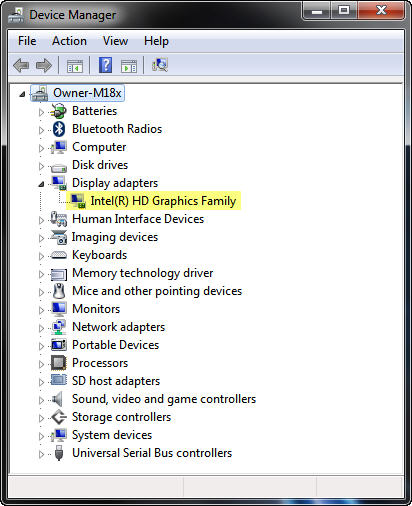The height and width of the screenshot is (506, 412).
Task: Click the SD host adapters icon
Action: pos(59,380)
